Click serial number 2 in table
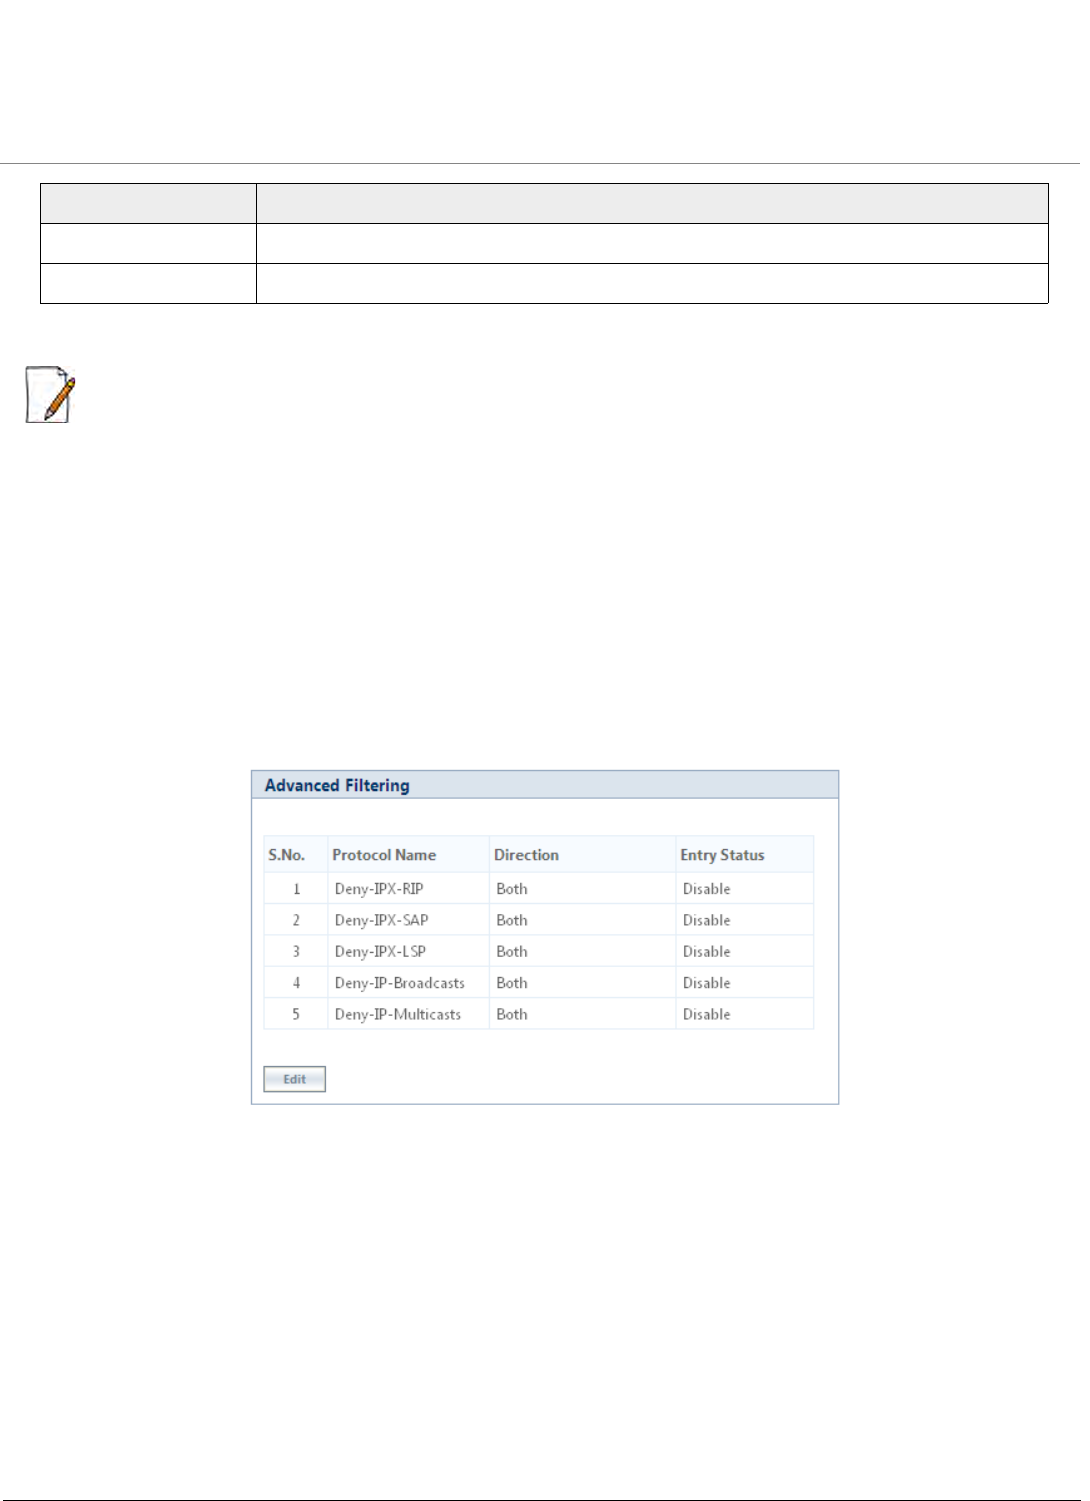 coord(296,920)
